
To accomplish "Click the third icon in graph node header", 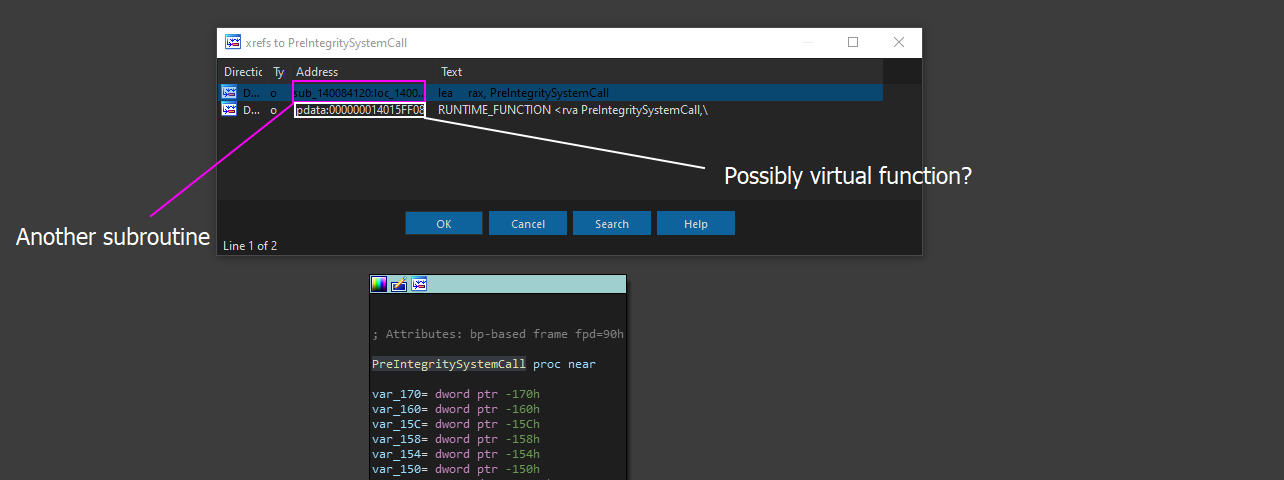I will pyautogui.click(x=419, y=284).
